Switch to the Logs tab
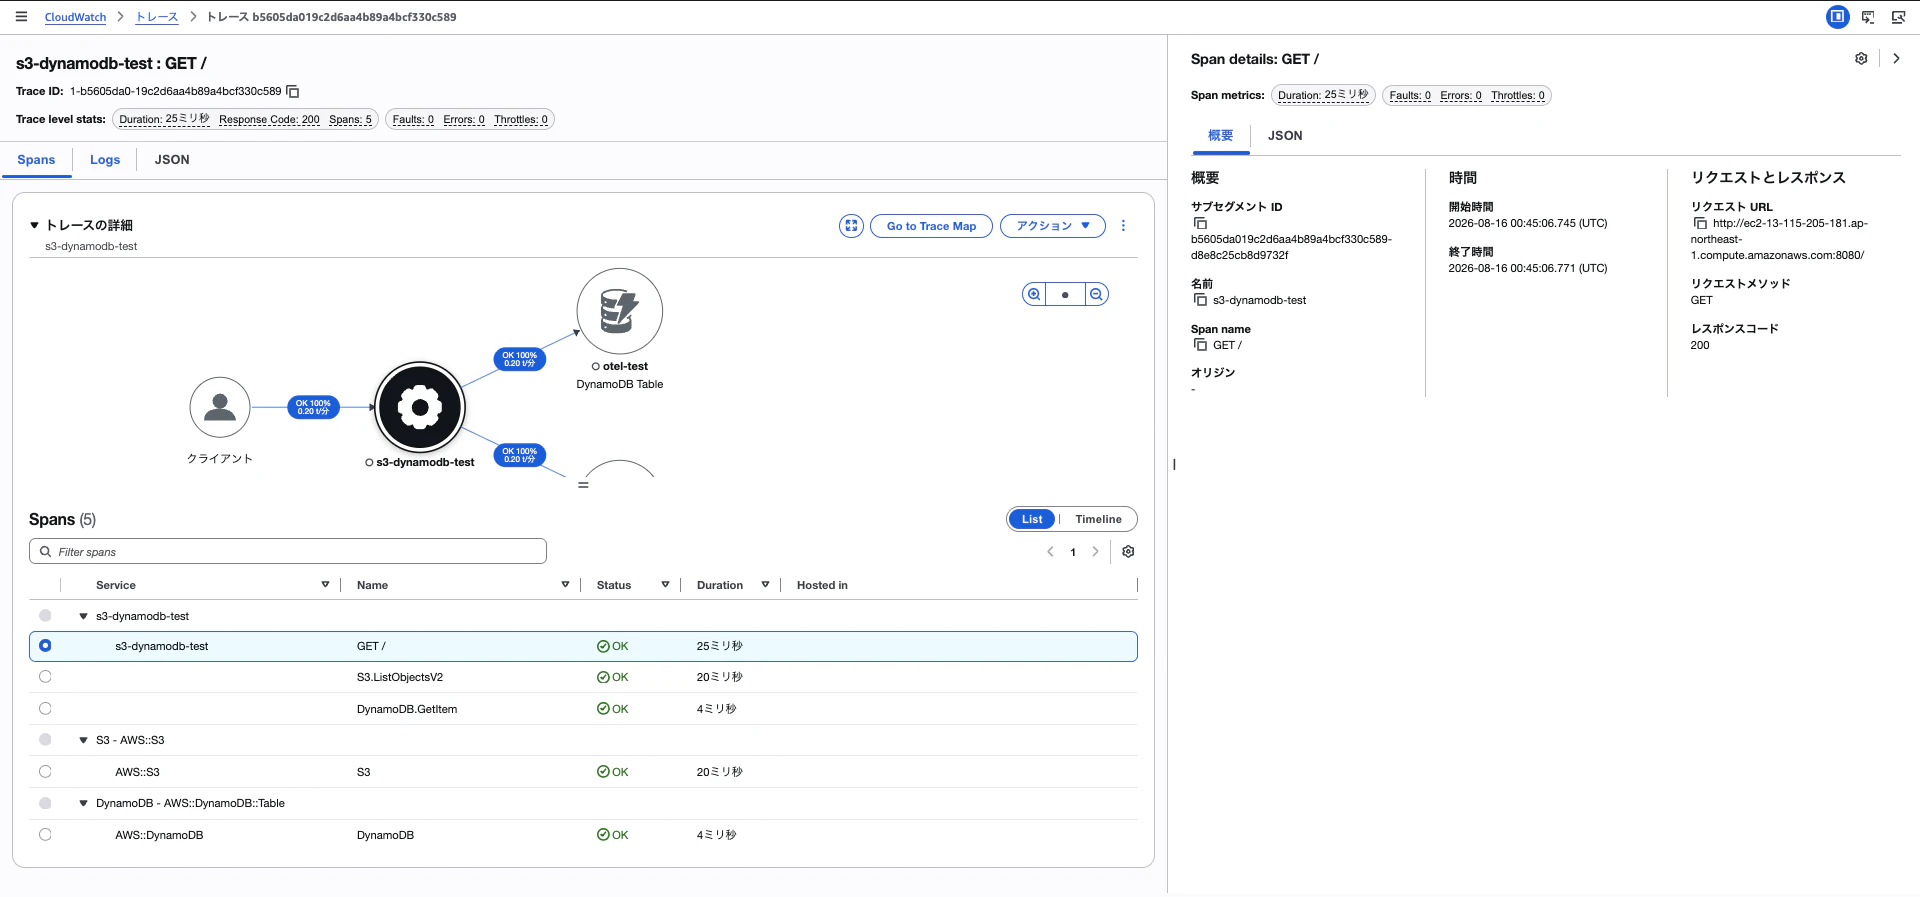This screenshot has width=1920, height=897. (105, 160)
